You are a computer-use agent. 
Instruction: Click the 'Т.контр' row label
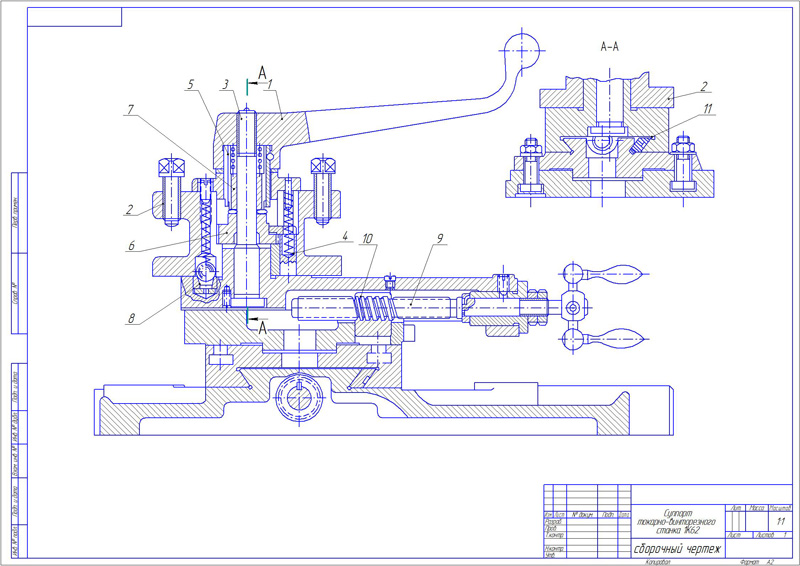pos(555,535)
